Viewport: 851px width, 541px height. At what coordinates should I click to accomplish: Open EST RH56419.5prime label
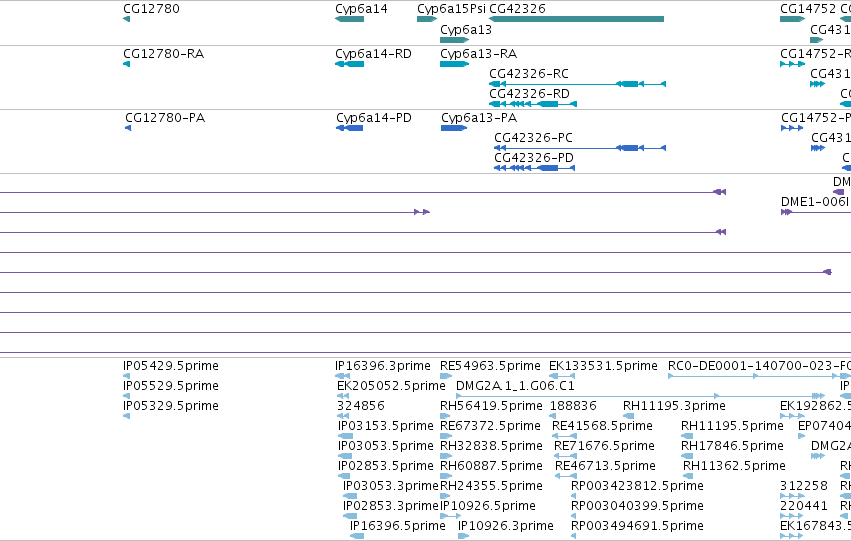tap(491, 406)
